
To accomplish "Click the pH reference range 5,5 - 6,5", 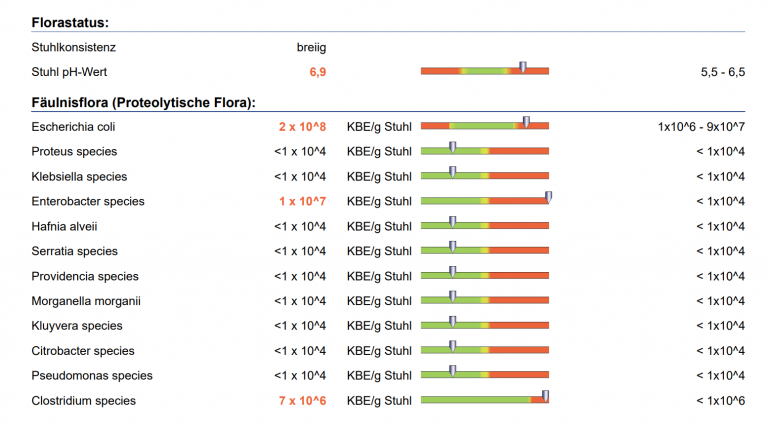I will pos(723,72).
